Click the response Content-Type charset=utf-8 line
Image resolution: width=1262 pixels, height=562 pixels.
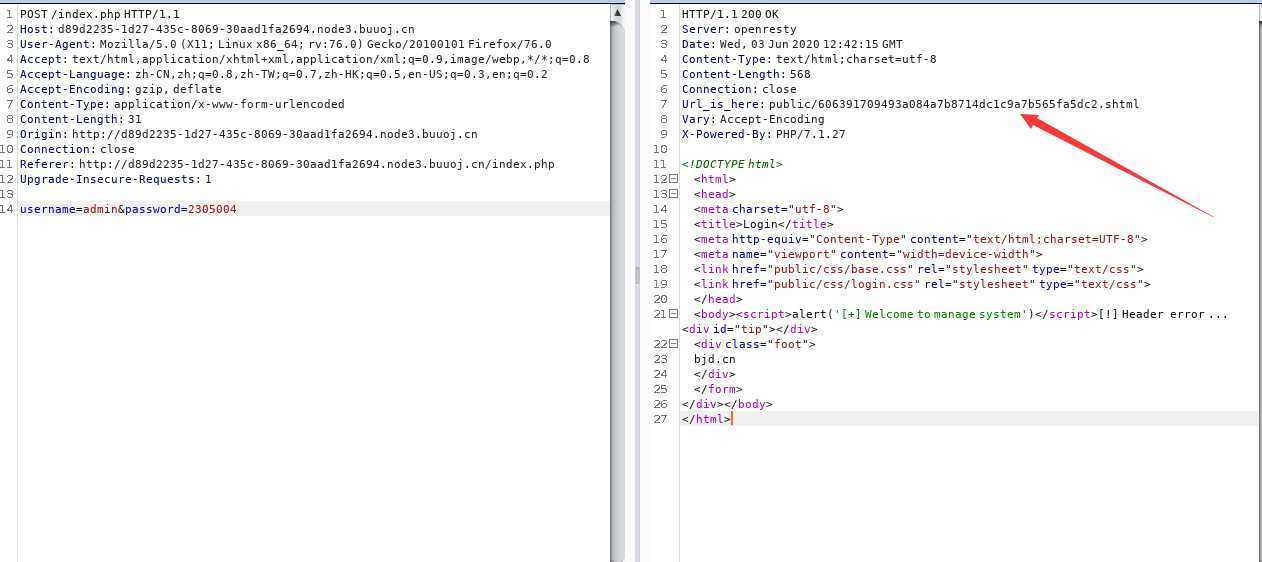point(809,59)
